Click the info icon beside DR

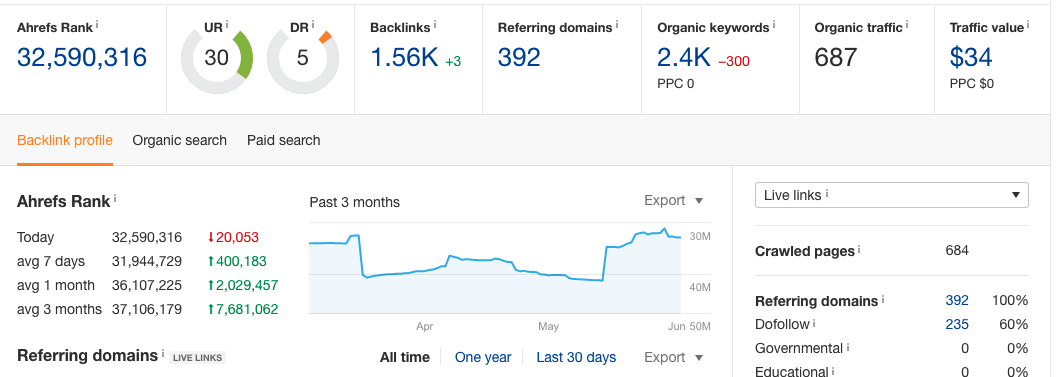click(x=314, y=24)
